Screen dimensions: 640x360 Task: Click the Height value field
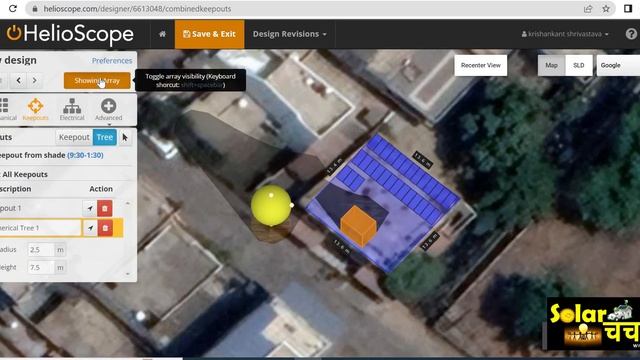point(41,267)
